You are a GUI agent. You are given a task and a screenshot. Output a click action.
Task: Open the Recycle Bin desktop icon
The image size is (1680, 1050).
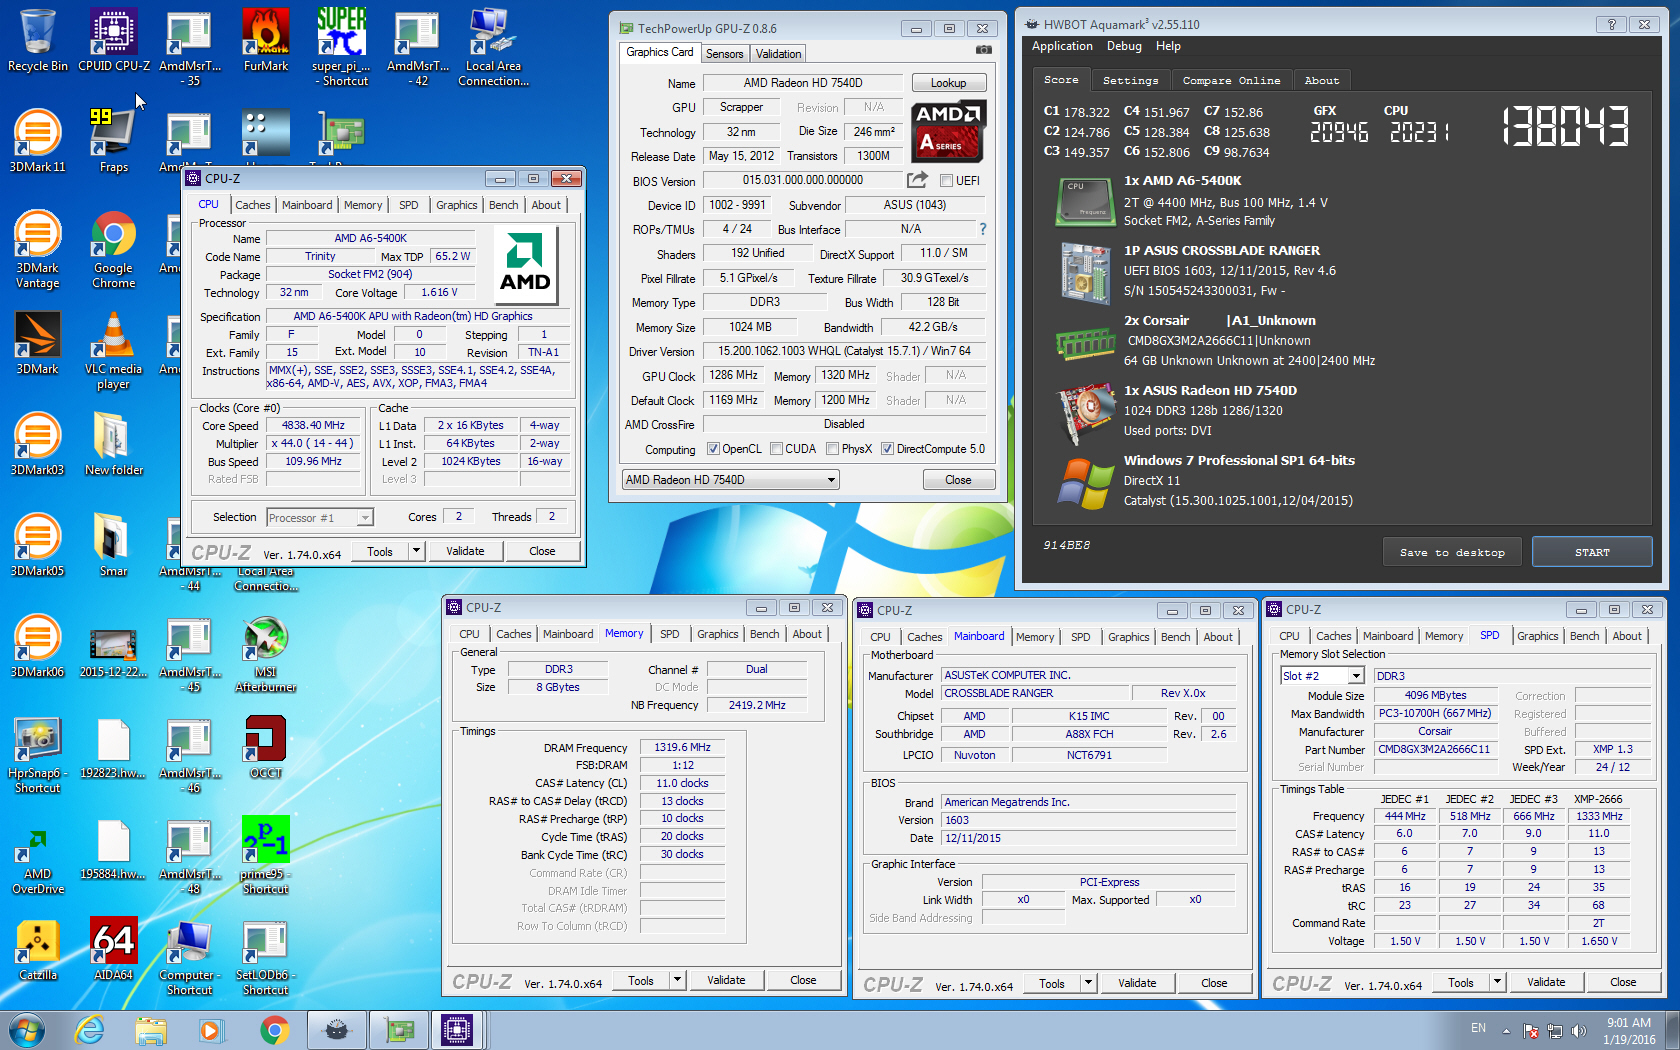point(38,40)
